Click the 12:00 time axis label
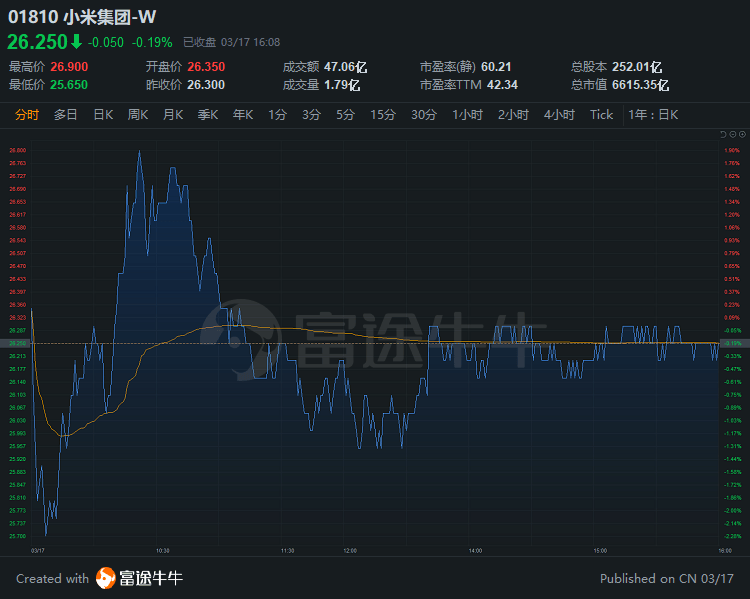The width and height of the screenshot is (750, 599). coord(350,551)
